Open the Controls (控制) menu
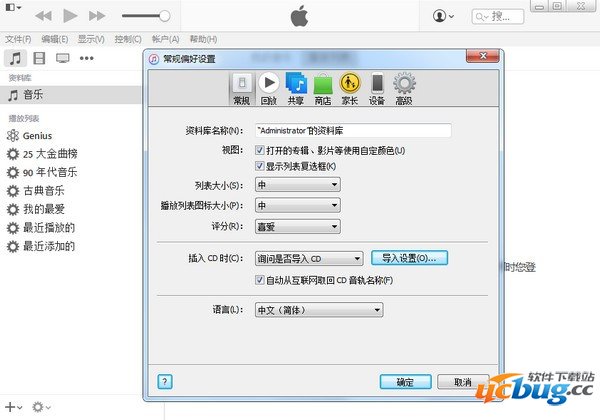The height and width of the screenshot is (420, 600). point(128,39)
